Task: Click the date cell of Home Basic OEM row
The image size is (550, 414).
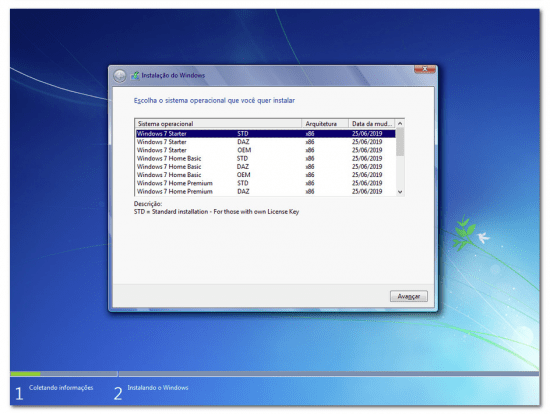Action: pos(367,175)
